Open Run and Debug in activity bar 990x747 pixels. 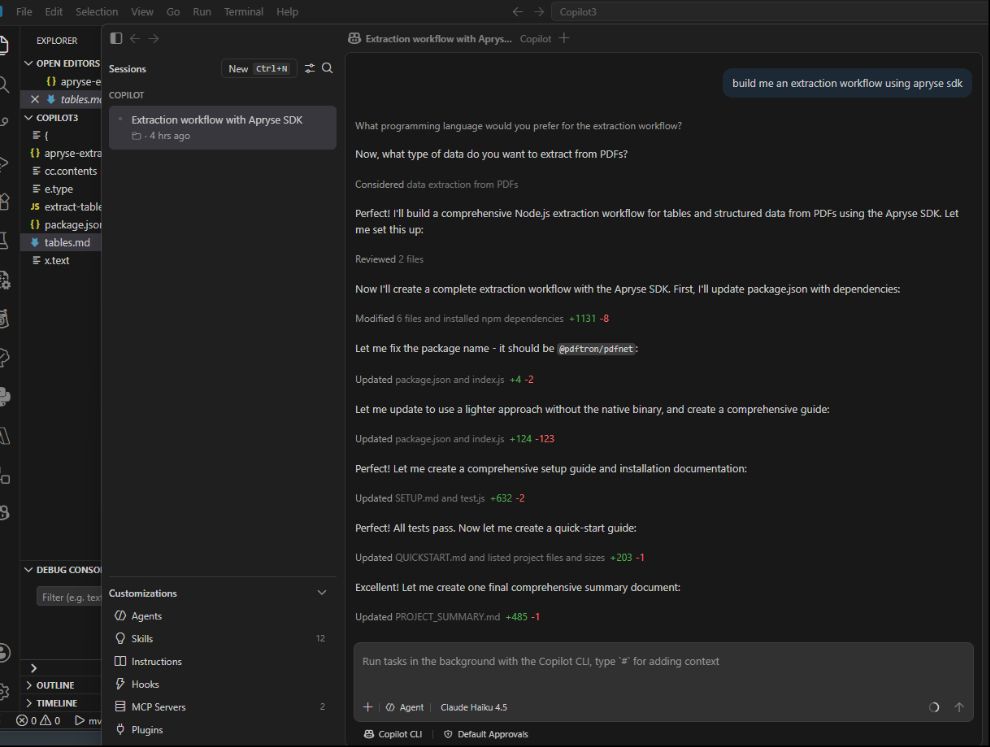pyautogui.click(x=4, y=163)
